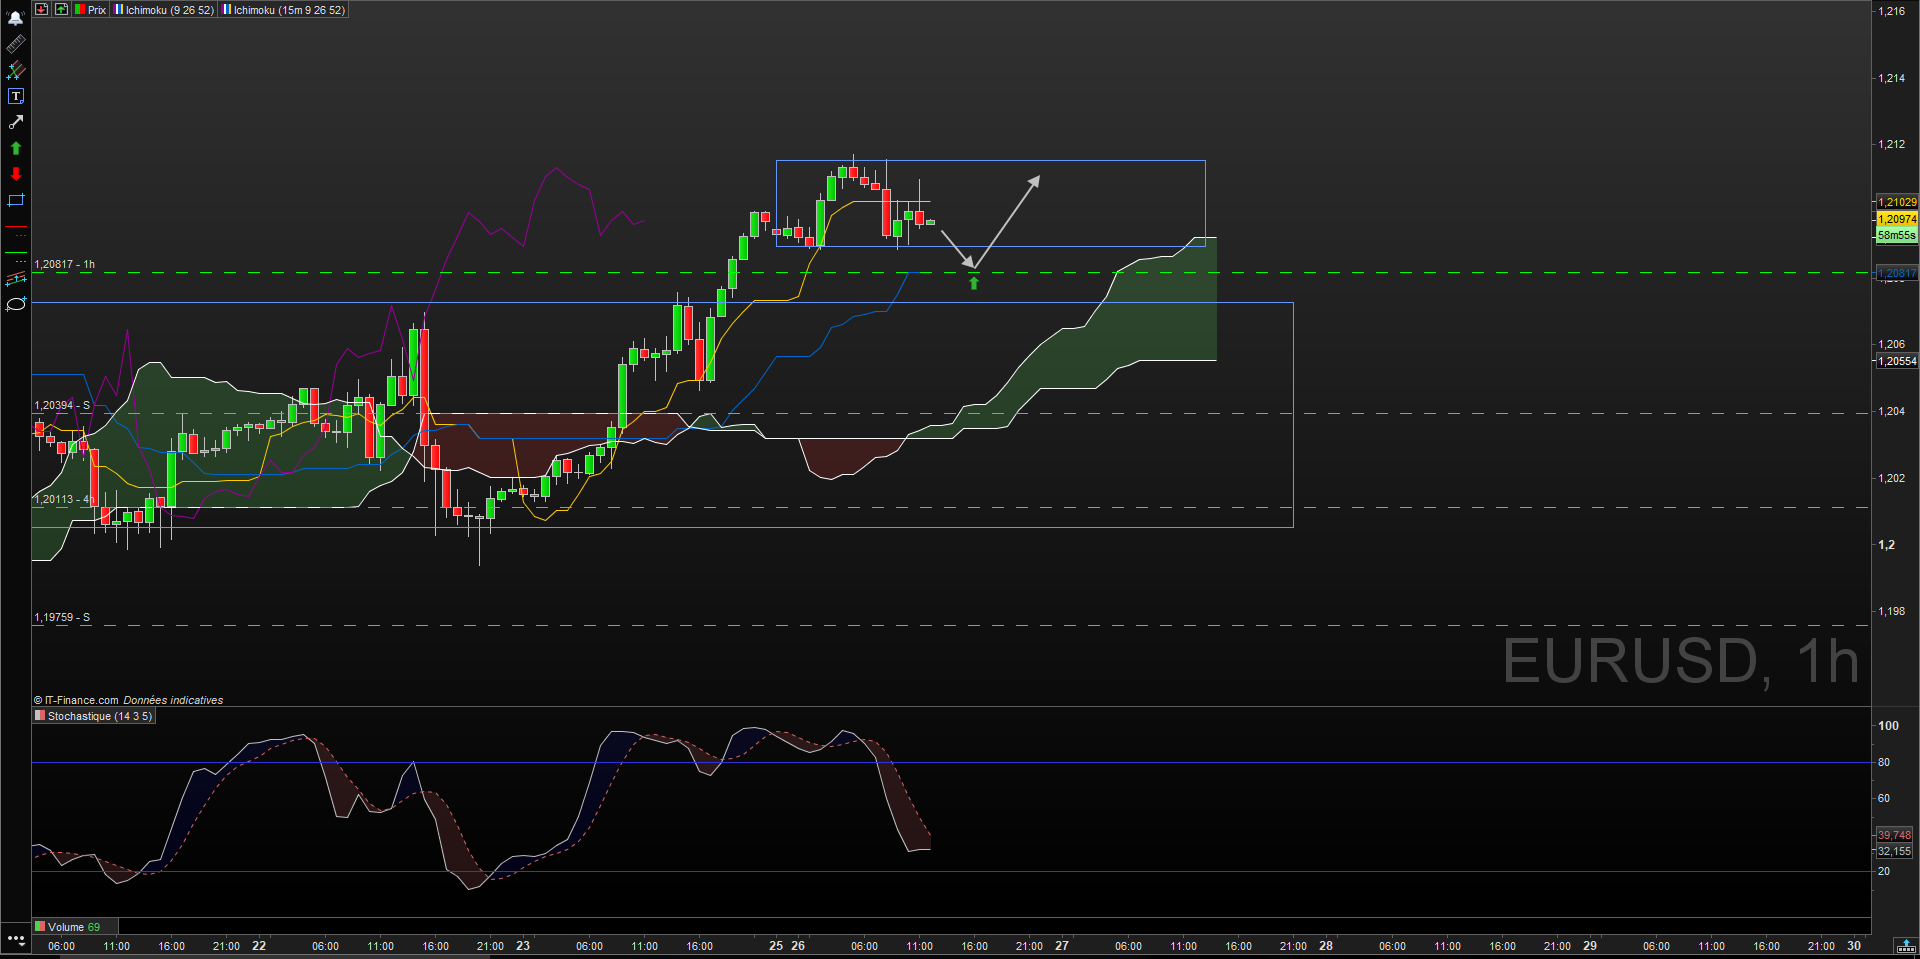Click the 1,198 price scale label
The width and height of the screenshot is (1920, 959).
click(1891, 611)
